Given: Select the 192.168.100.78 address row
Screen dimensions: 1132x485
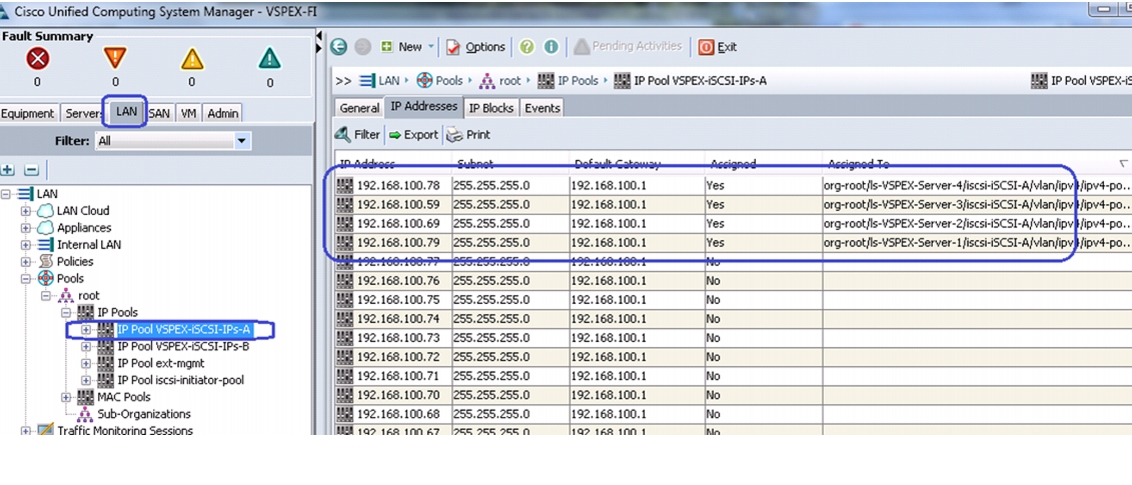Looking at the screenshot, I should pos(733,185).
